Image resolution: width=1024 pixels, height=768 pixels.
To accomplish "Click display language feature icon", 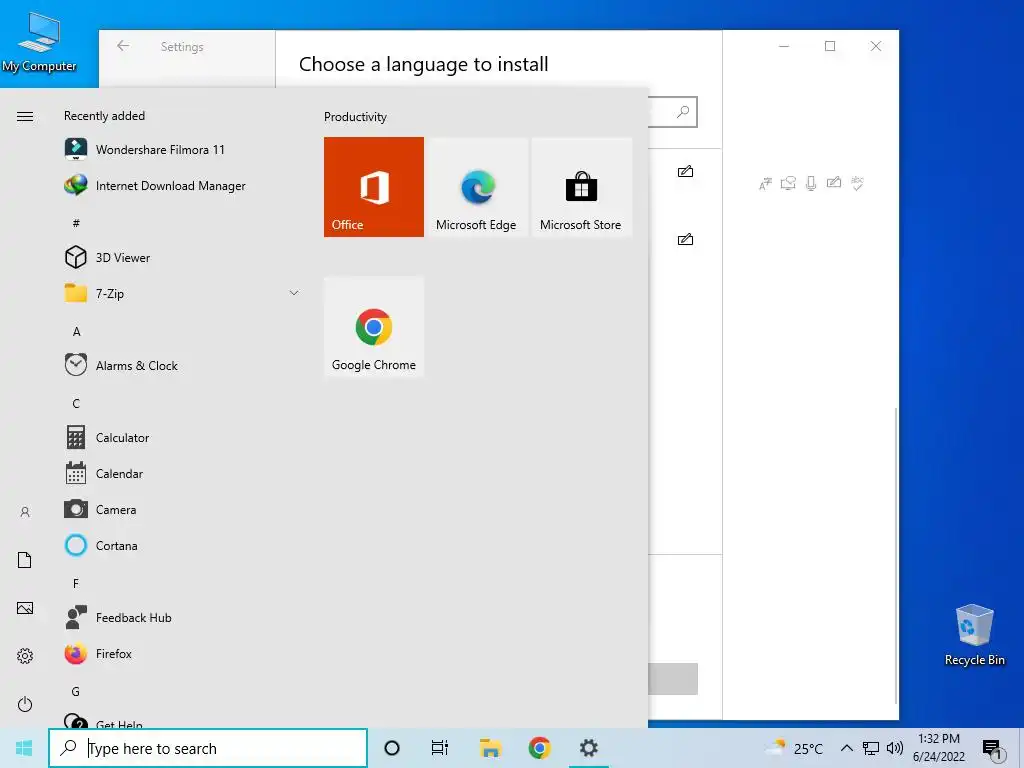I will point(765,184).
